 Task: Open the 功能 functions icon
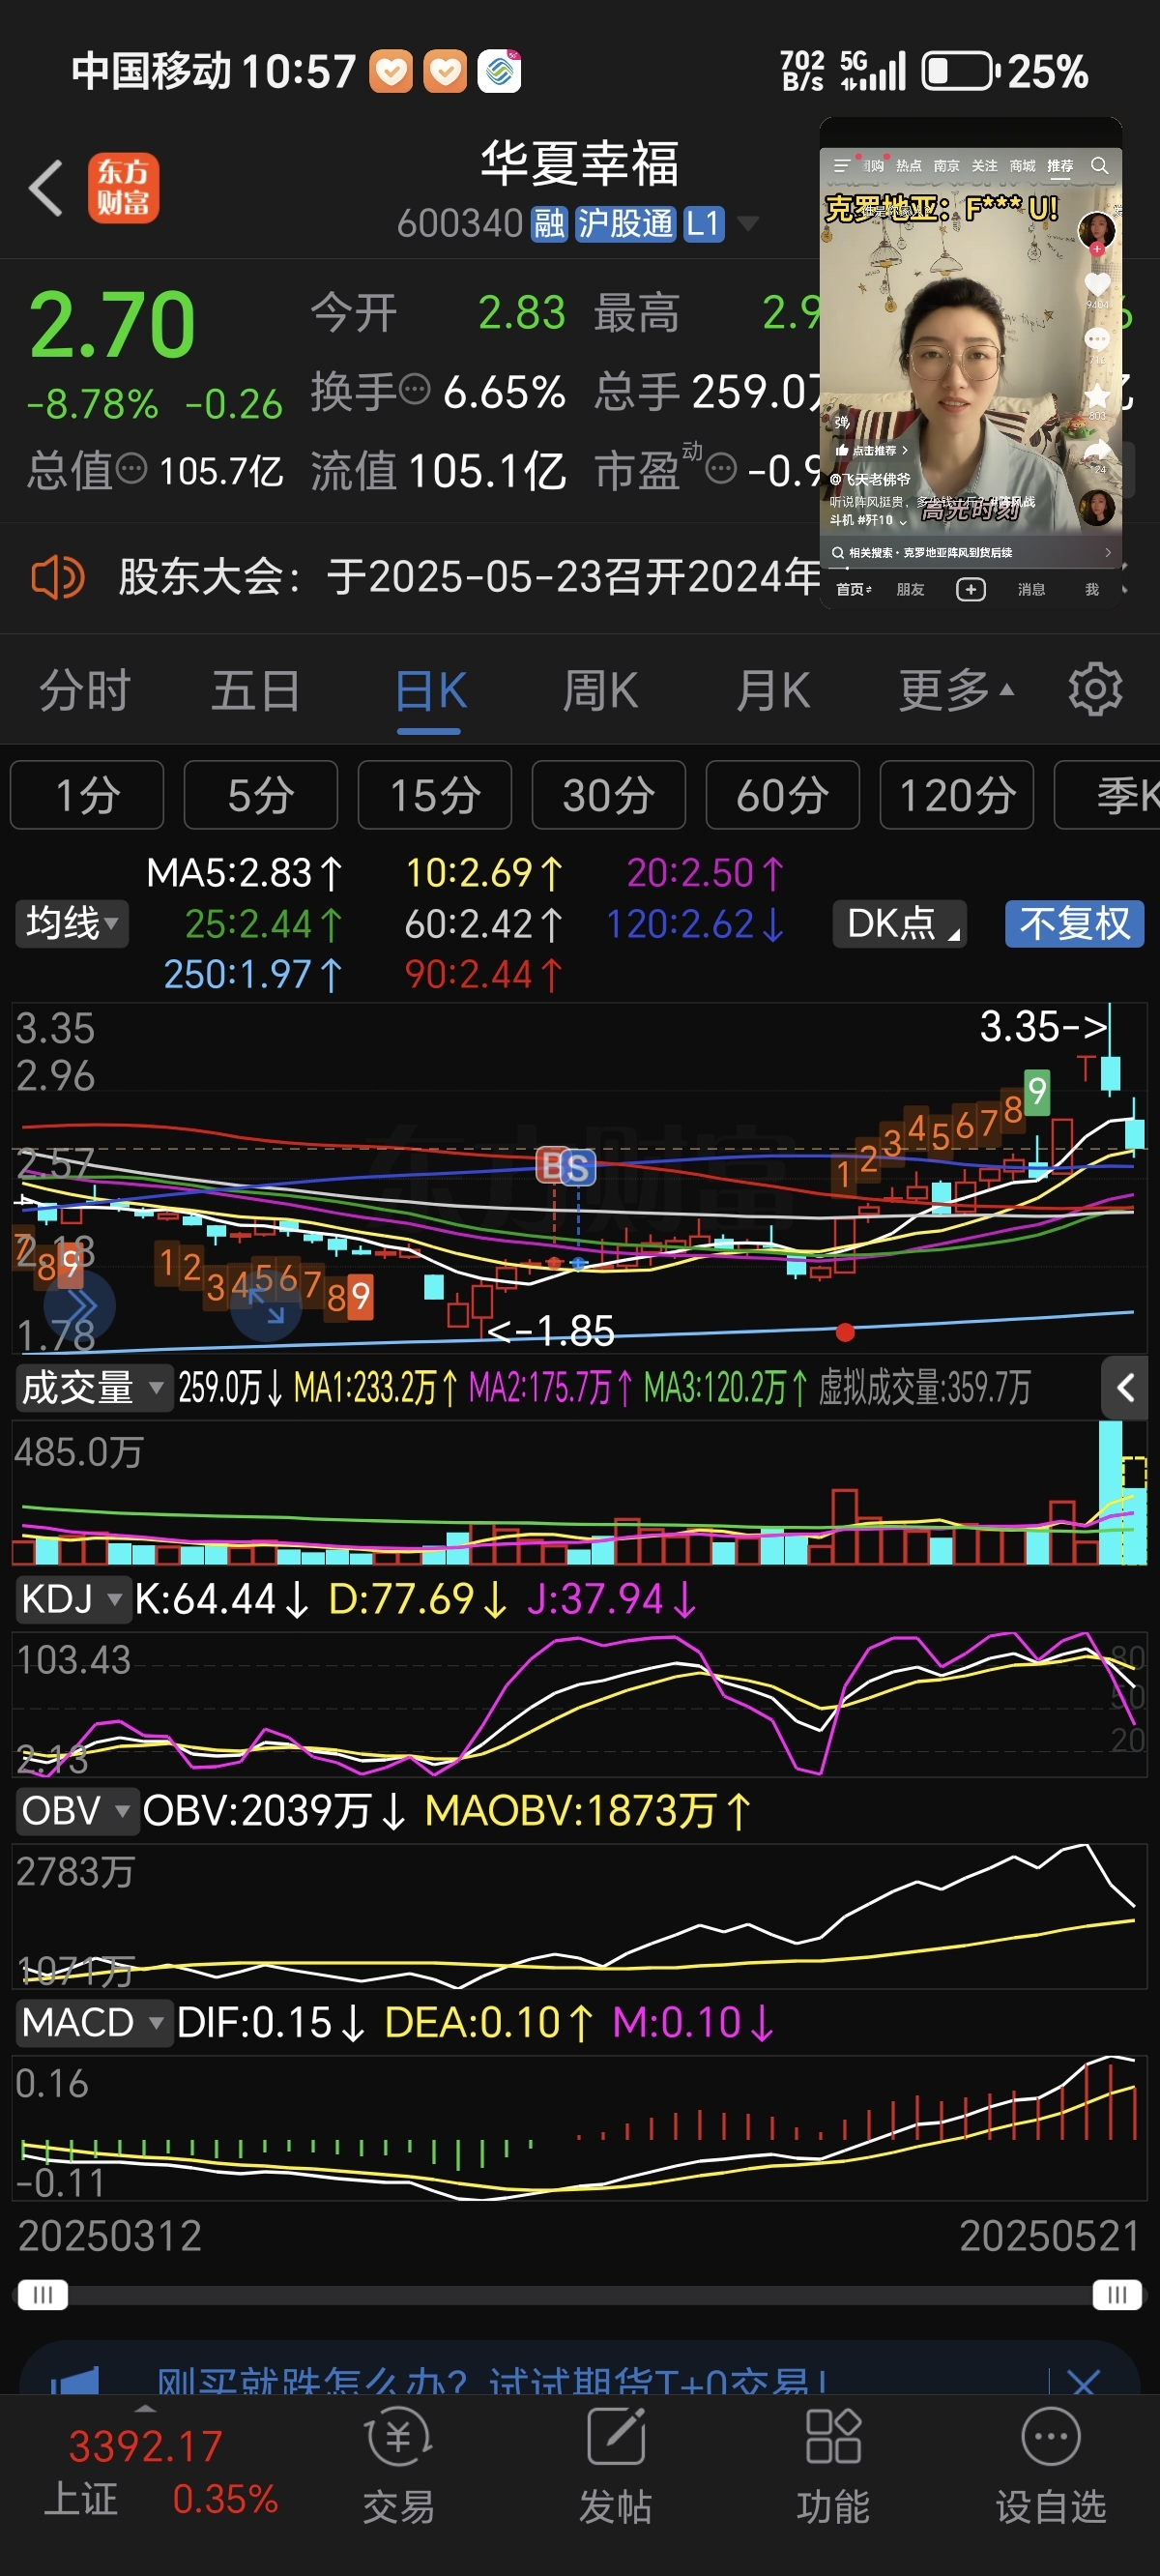click(833, 2464)
